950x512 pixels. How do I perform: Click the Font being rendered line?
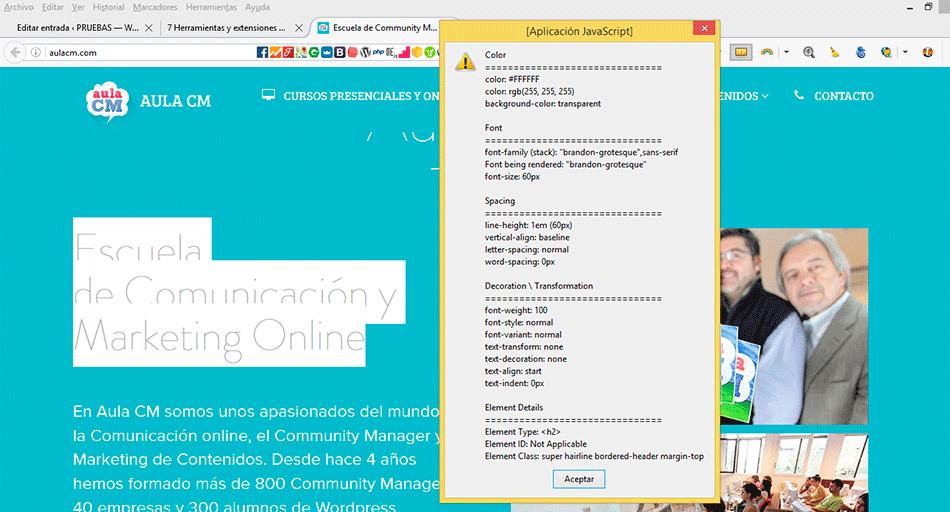pyautogui.click(x=565, y=165)
